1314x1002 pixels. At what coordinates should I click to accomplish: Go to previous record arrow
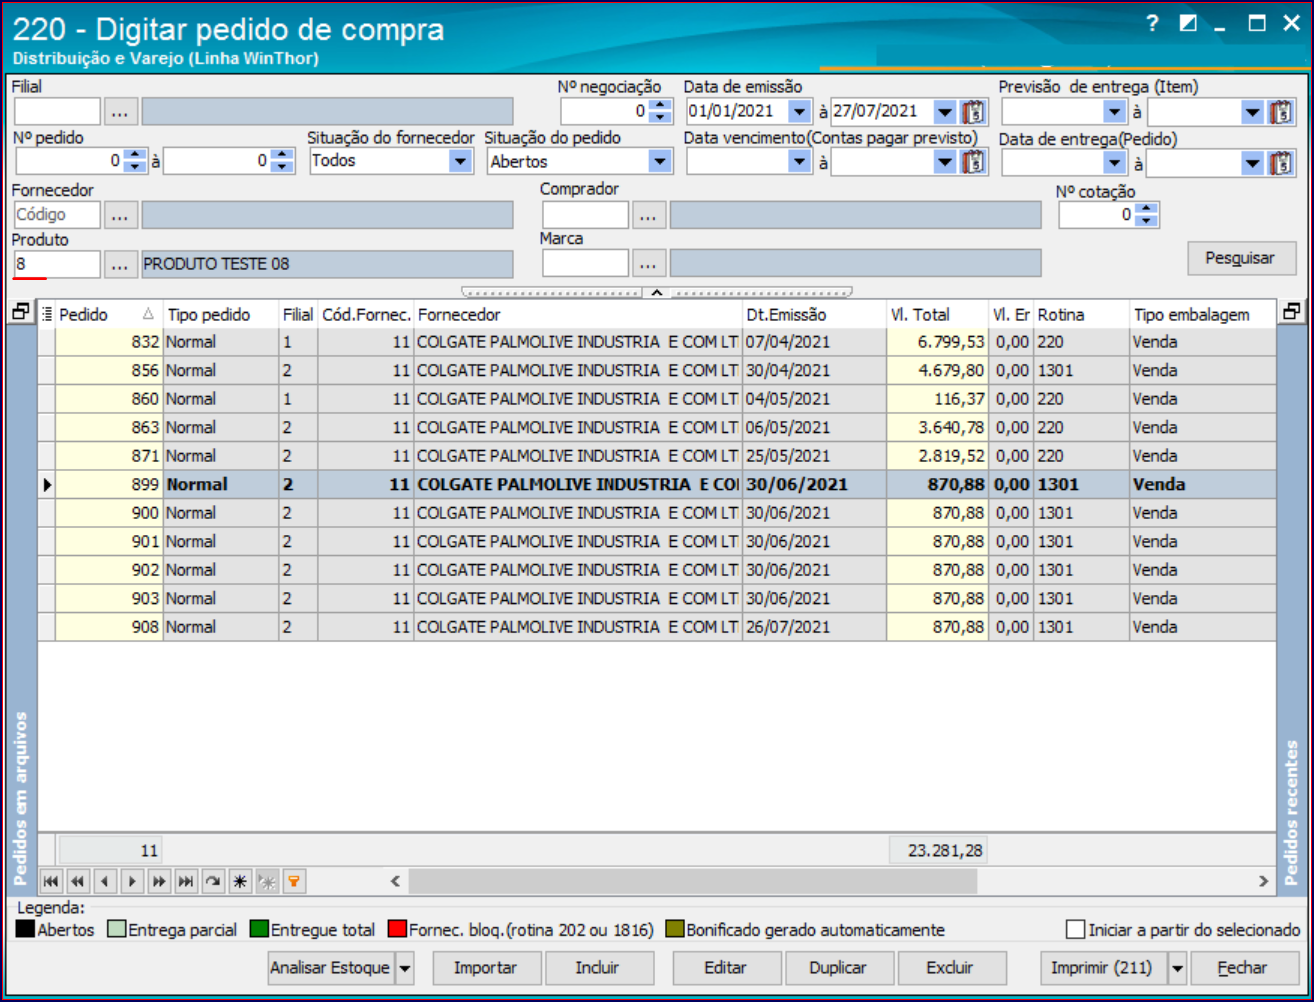104,881
